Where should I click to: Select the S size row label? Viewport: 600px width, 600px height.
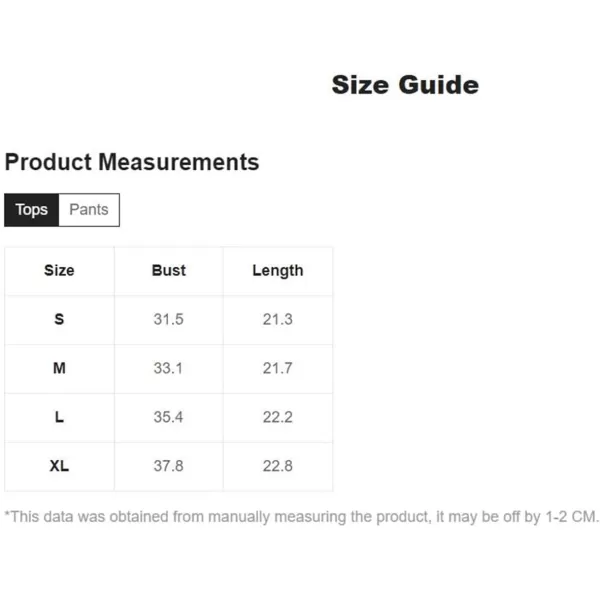[x=59, y=319]
